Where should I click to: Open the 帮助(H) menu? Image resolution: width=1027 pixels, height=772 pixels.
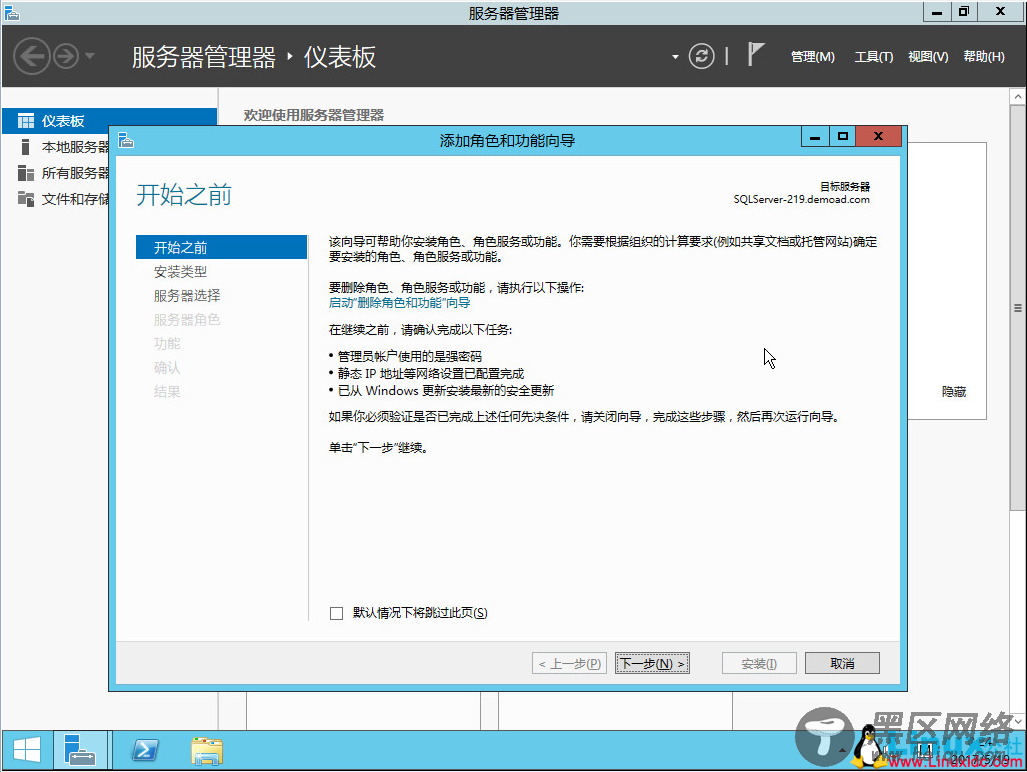click(x=984, y=57)
